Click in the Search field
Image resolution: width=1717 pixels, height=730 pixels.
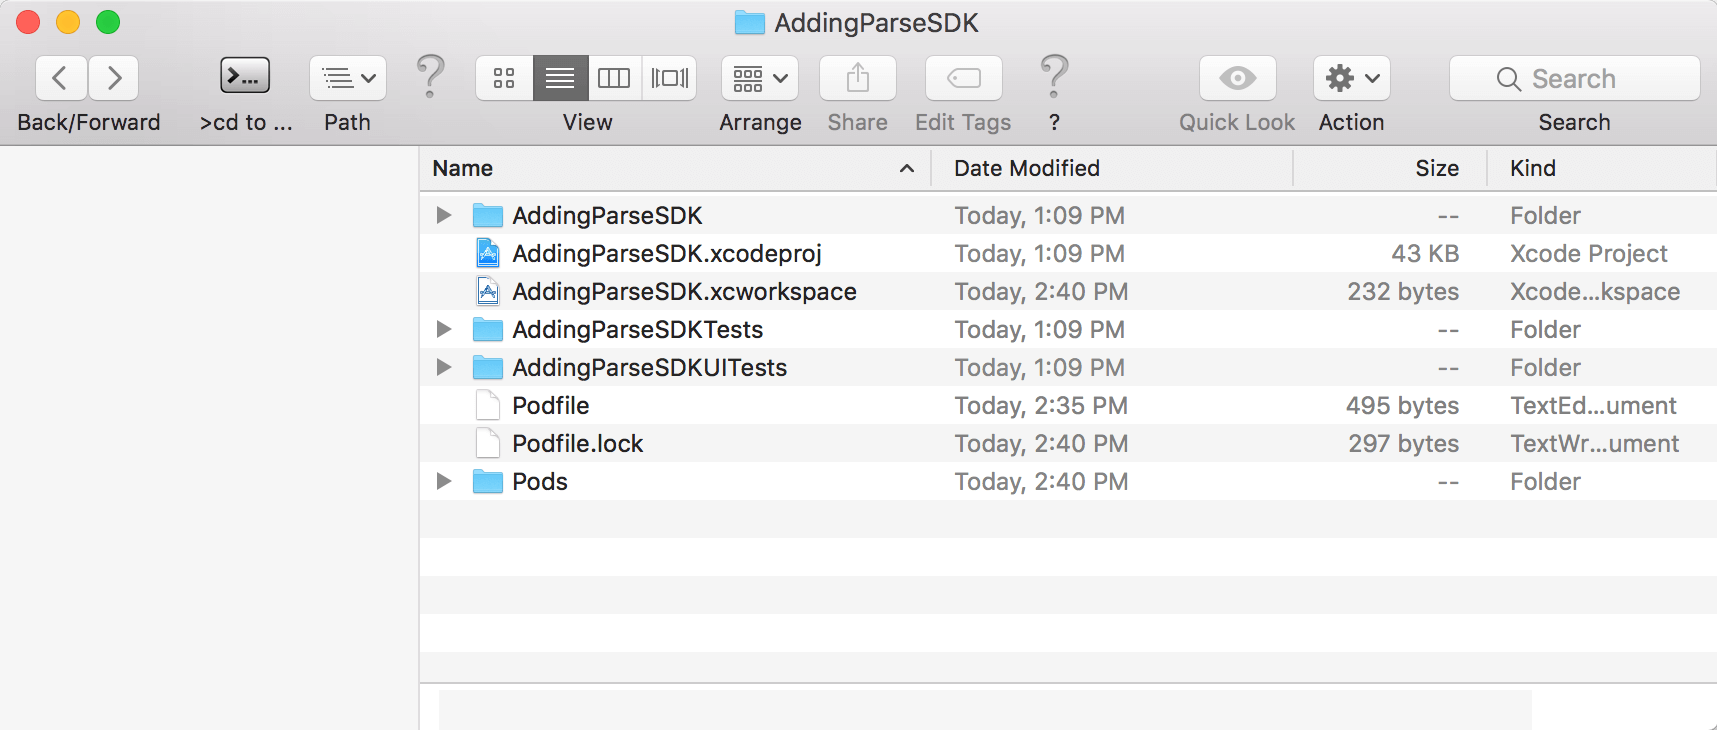(x=1590, y=79)
